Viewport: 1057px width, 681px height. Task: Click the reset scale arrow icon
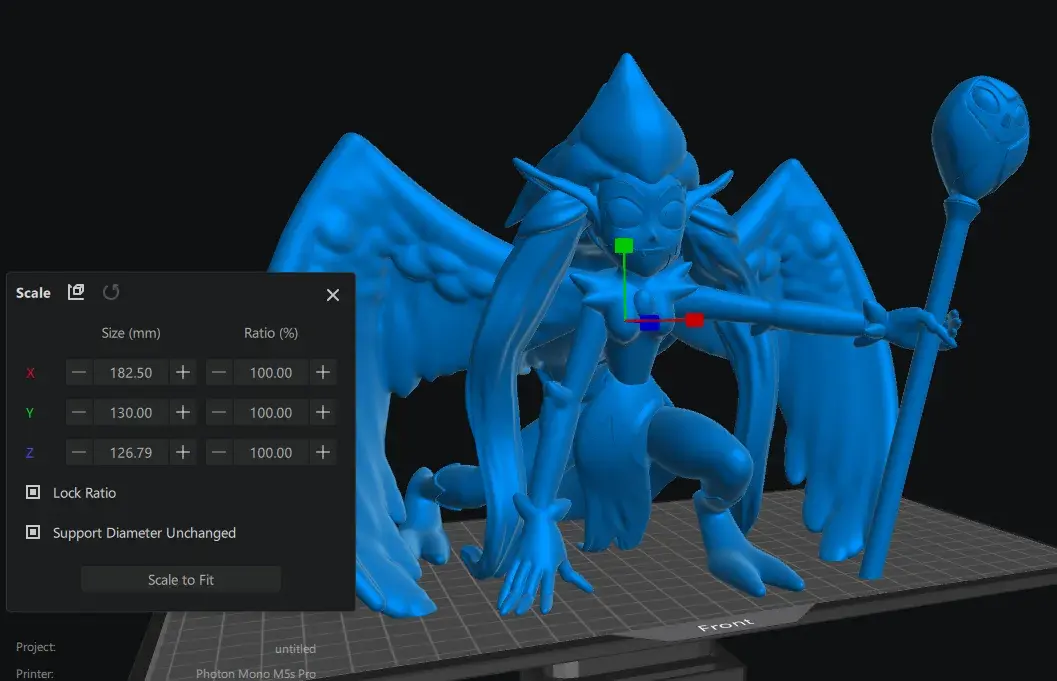(x=111, y=292)
